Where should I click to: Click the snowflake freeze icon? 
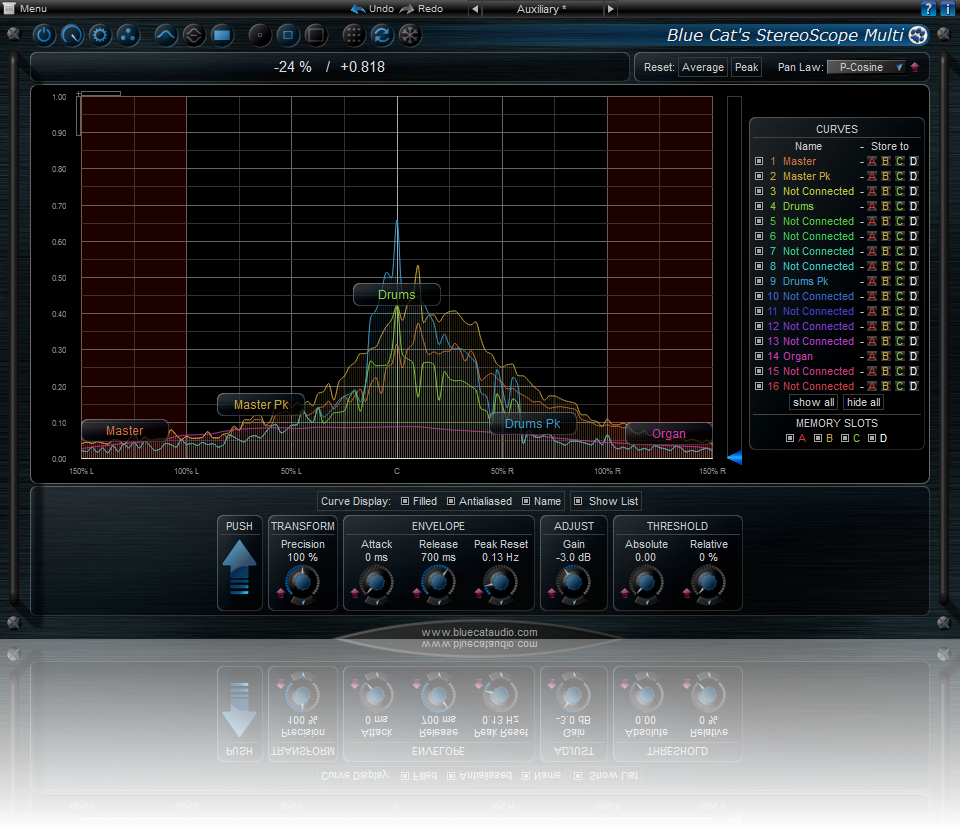(x=409, y=36)
